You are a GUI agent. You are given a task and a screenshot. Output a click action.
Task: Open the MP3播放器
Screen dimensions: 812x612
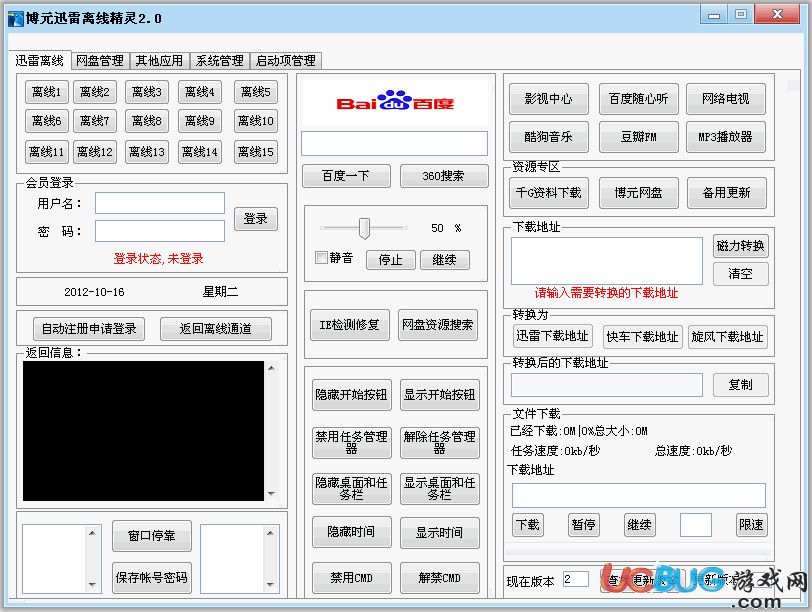tap(726, 137)
